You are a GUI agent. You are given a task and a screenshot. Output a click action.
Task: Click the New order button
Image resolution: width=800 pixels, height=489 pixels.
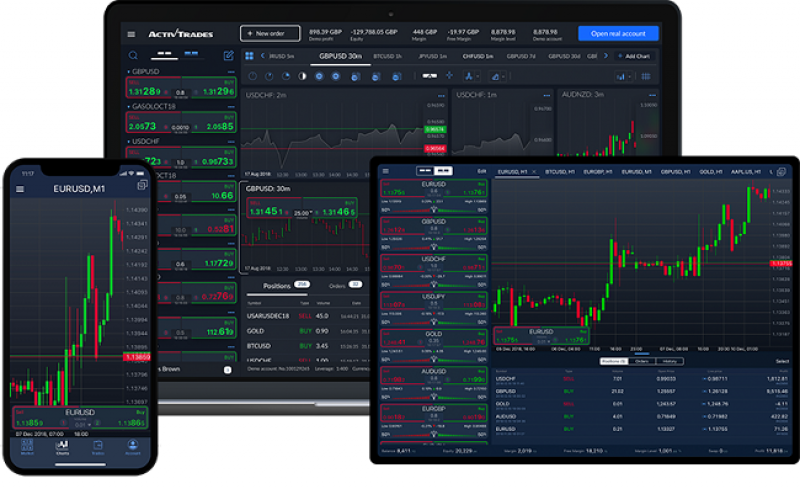(270, 34)
